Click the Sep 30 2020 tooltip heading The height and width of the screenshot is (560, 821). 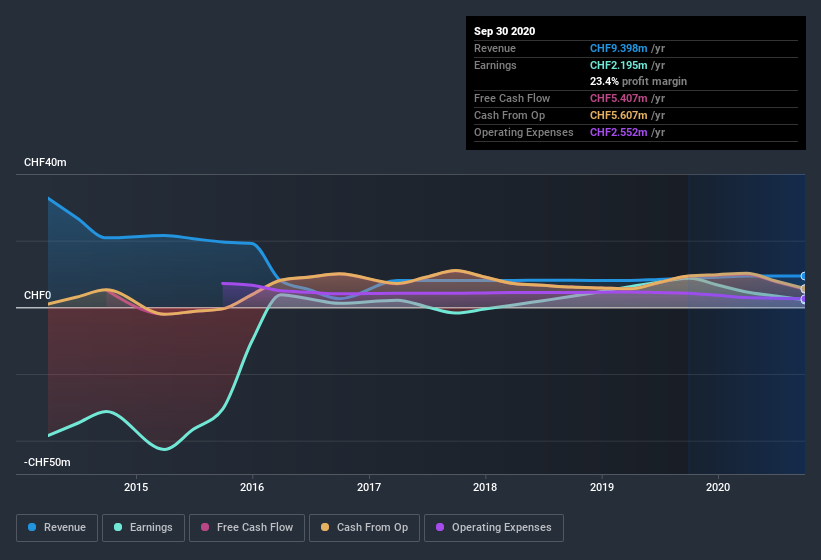pos(504,31)
